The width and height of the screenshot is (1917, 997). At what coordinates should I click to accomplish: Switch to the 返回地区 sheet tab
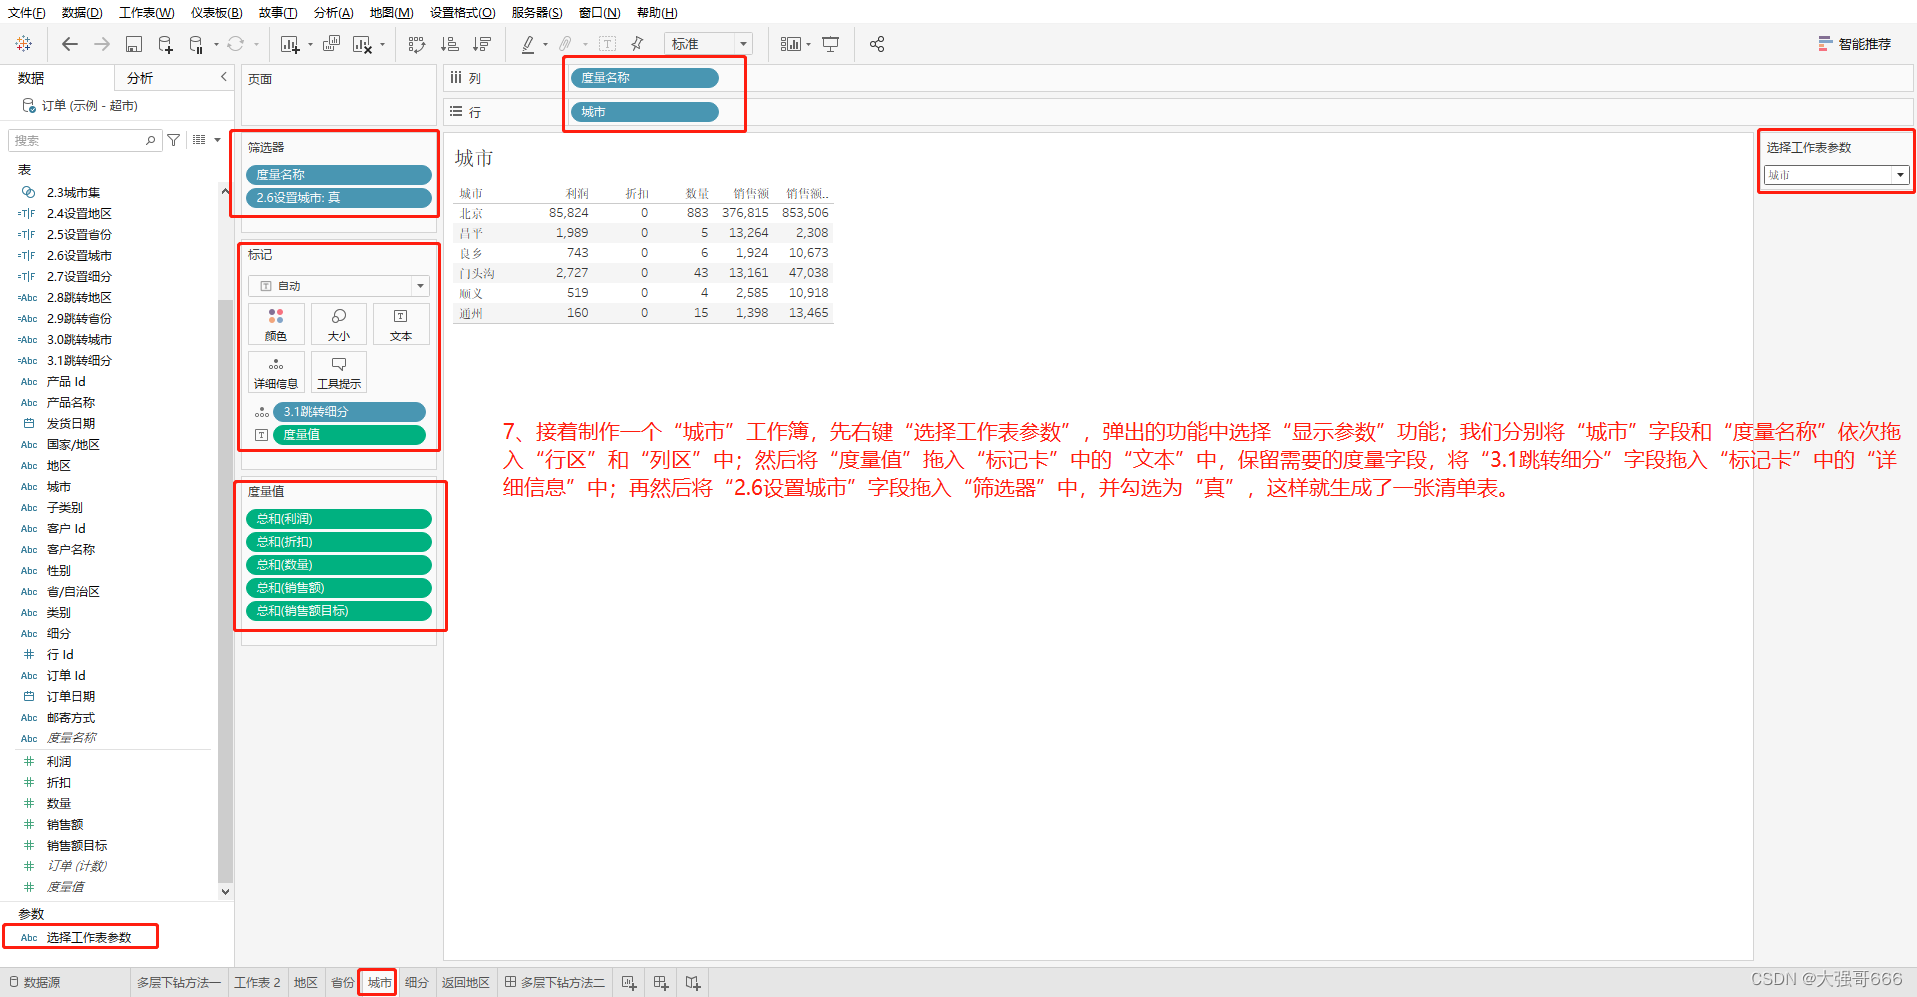pyautogui.click(x=466, y=983)
